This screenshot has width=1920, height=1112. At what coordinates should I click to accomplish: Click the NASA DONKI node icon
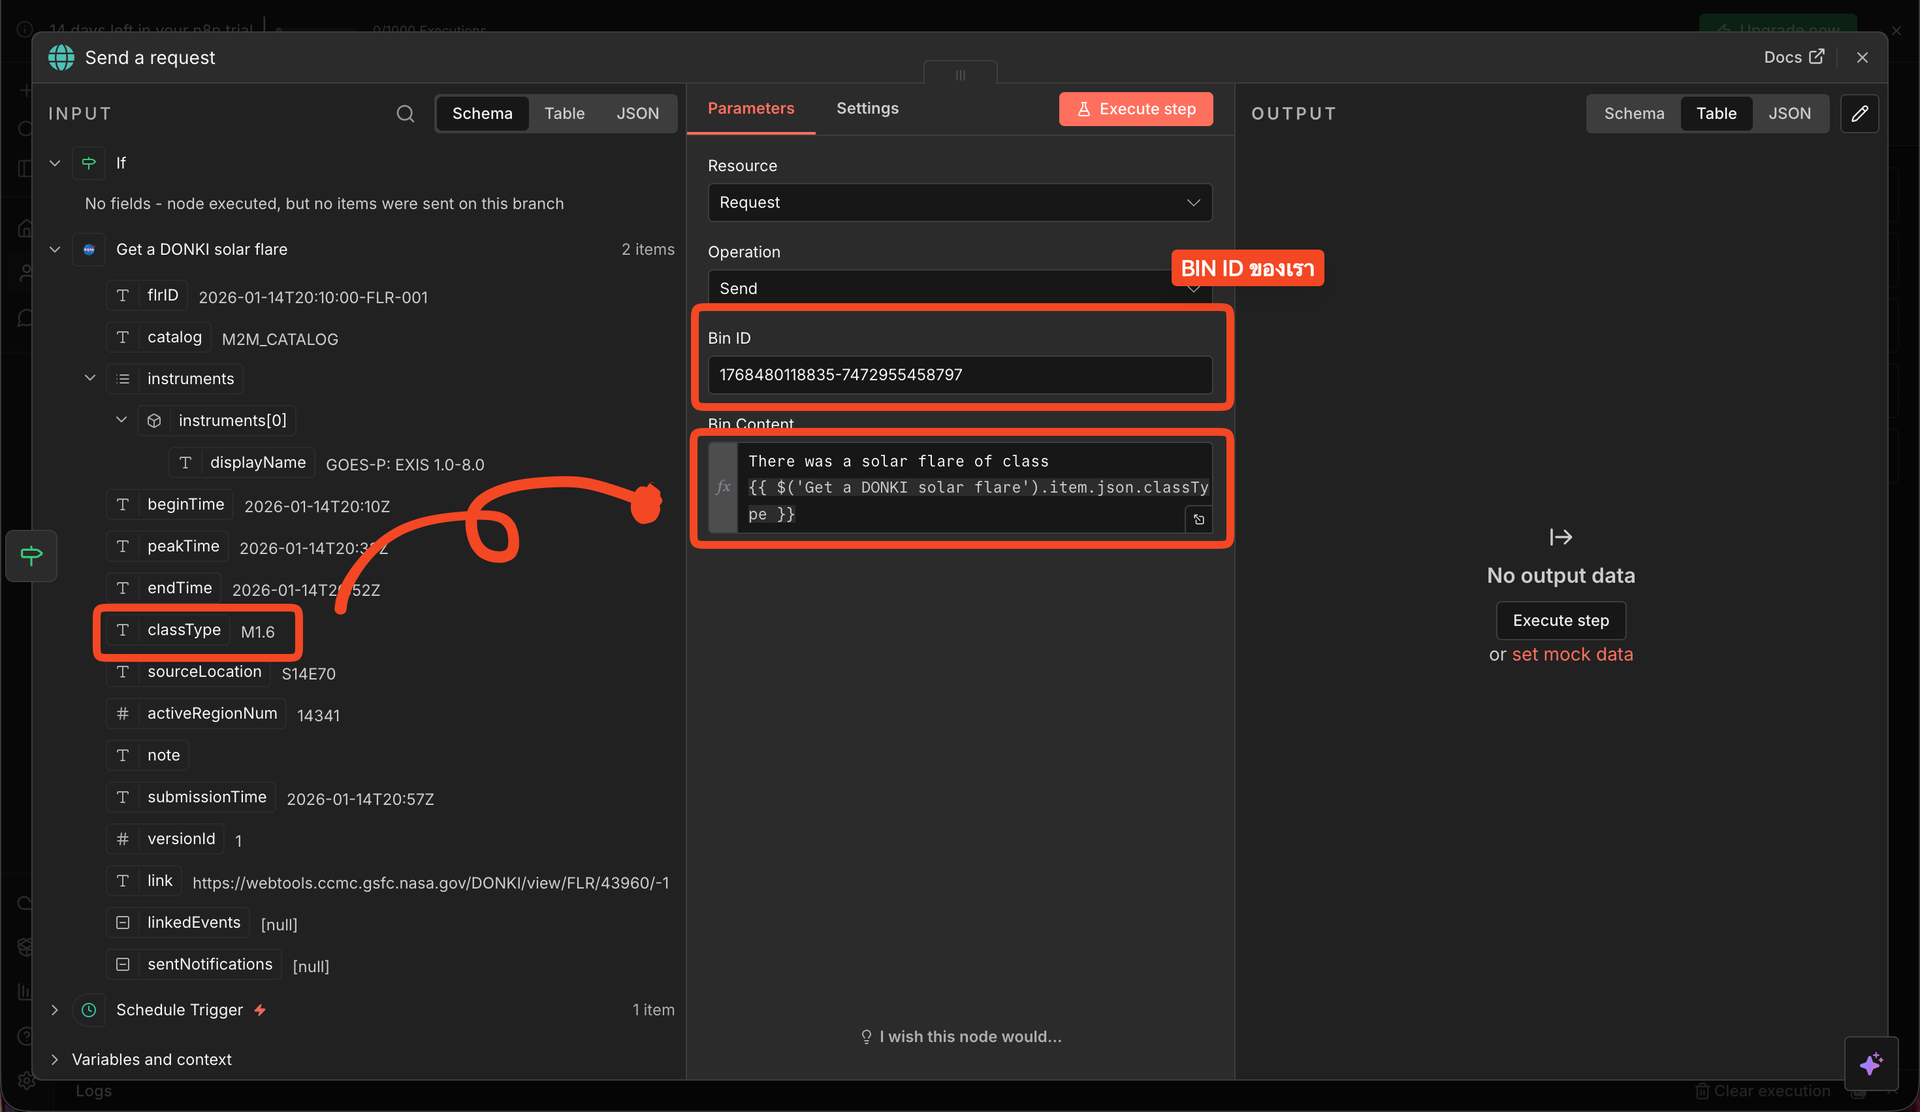click(x=89, y=249)
